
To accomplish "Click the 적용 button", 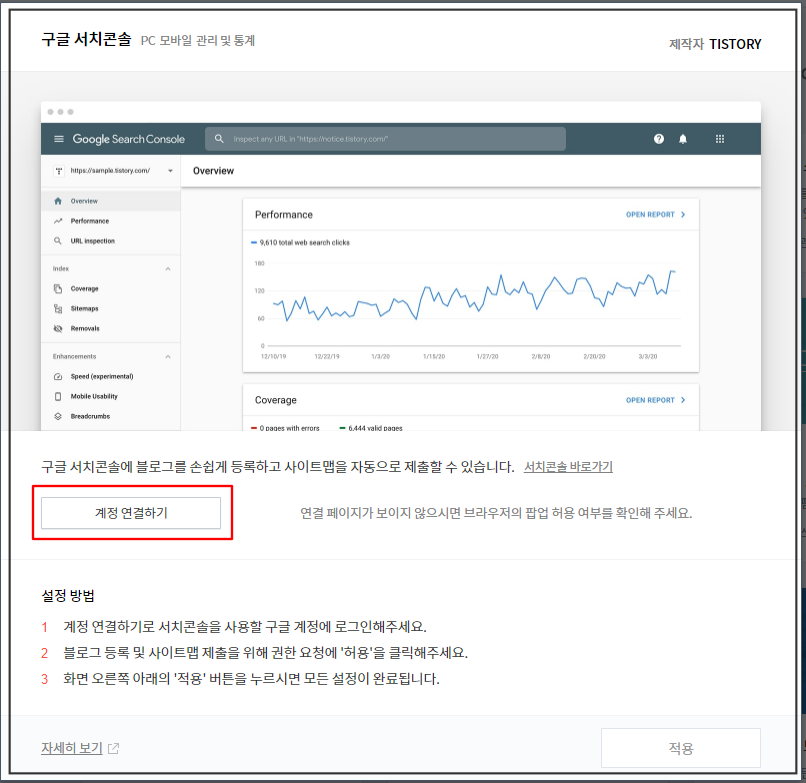I will [x=681, y=748].
